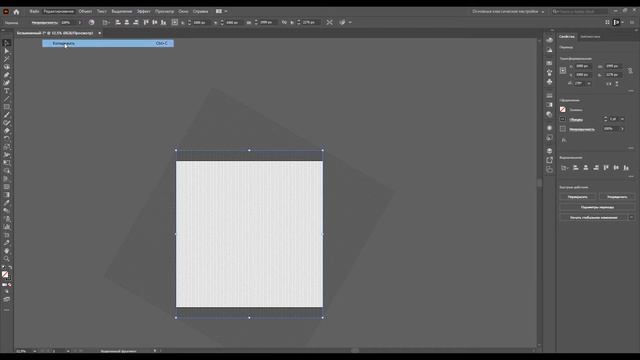Select the Zoom magnifier tool

pyautogui.click(x=7, y=259)
